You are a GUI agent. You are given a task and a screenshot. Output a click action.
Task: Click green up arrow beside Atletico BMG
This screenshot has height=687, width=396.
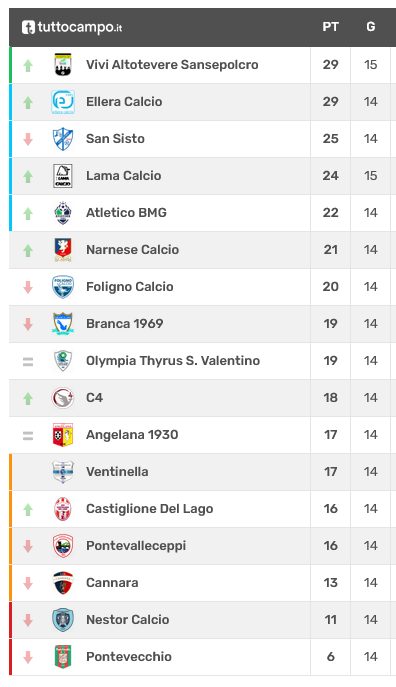click(28, 213)
